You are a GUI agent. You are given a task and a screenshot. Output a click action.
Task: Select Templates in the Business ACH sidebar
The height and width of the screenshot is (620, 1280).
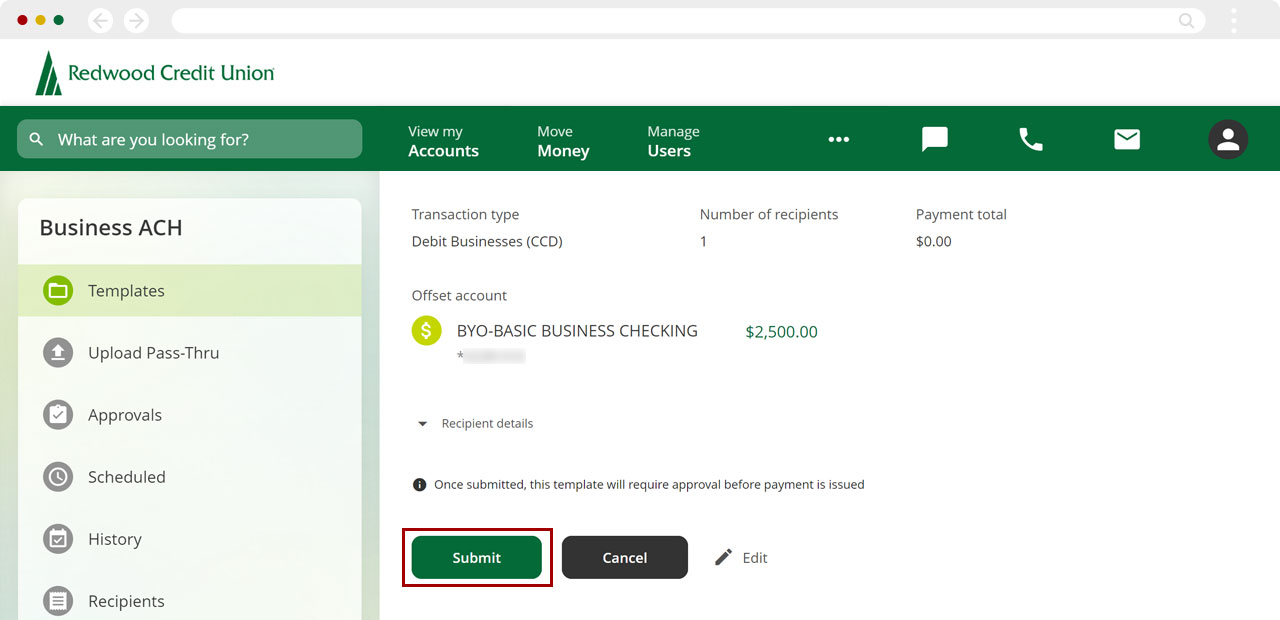point(126,291)
